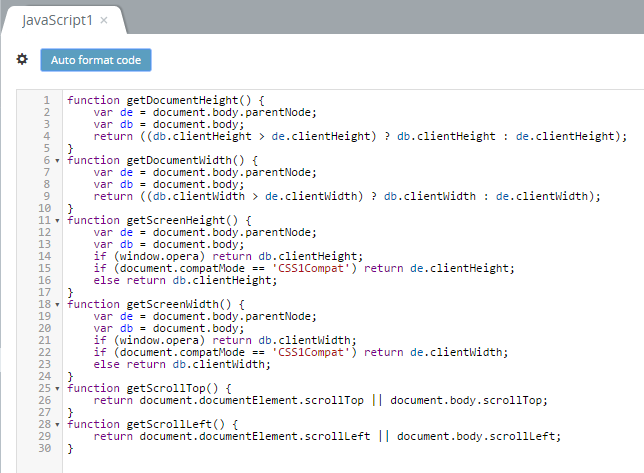Collapse the getScreenWidth function at line 18
Viewport: 644px width, 473px height.
click(x=57, y=305)
